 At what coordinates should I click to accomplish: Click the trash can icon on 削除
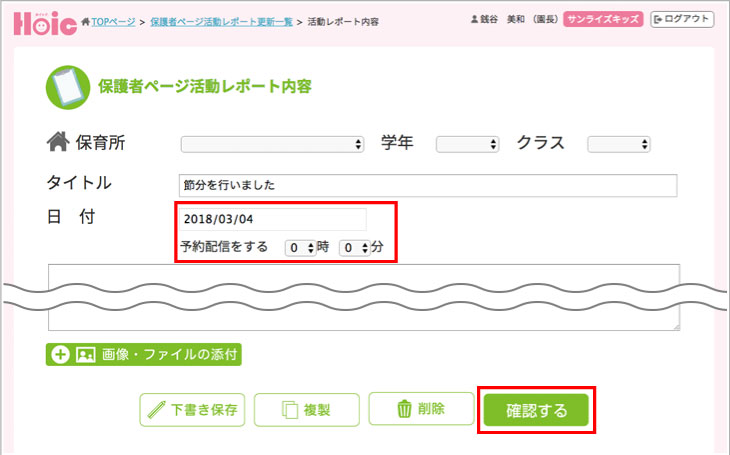(404, 408)
